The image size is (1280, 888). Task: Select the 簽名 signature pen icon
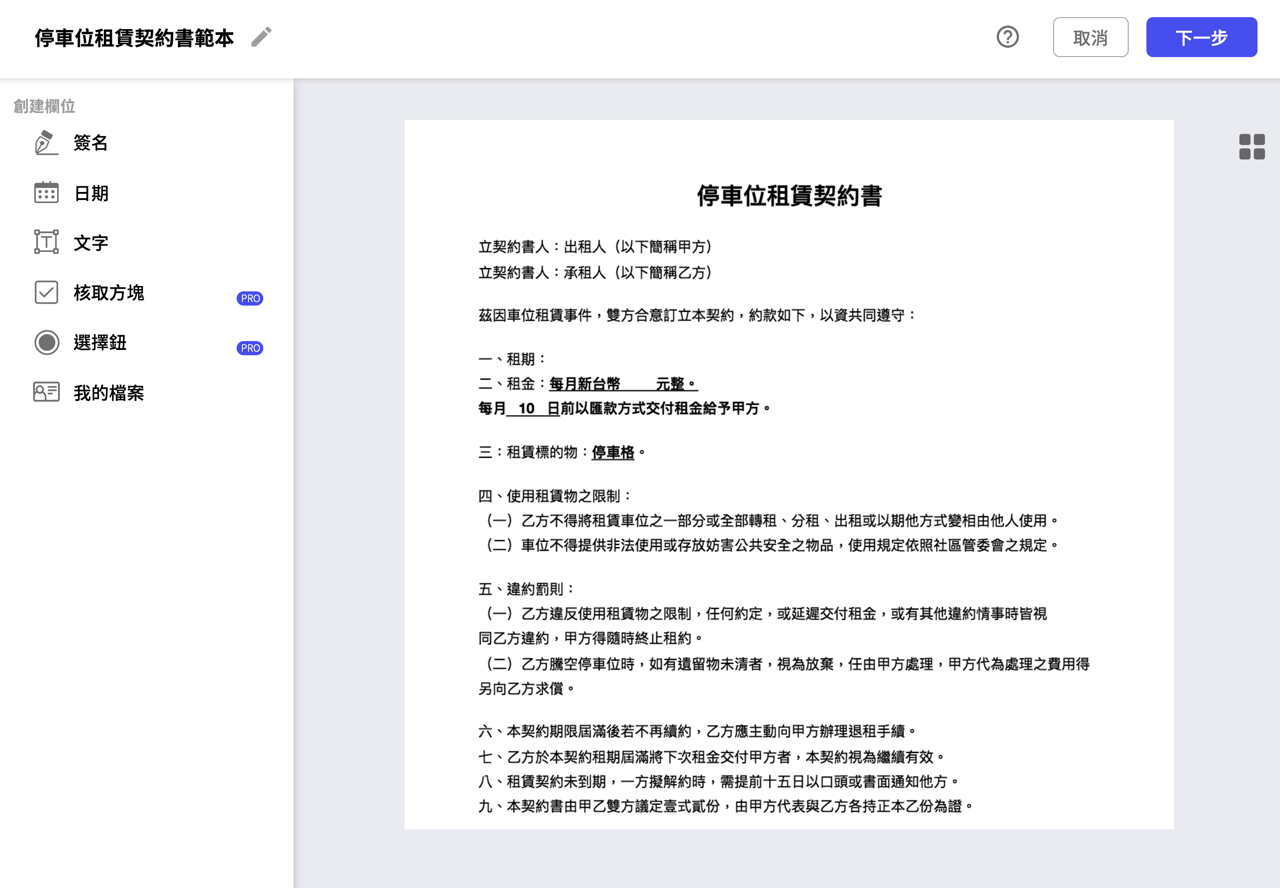pyautogui.click(x=46, y=143)
